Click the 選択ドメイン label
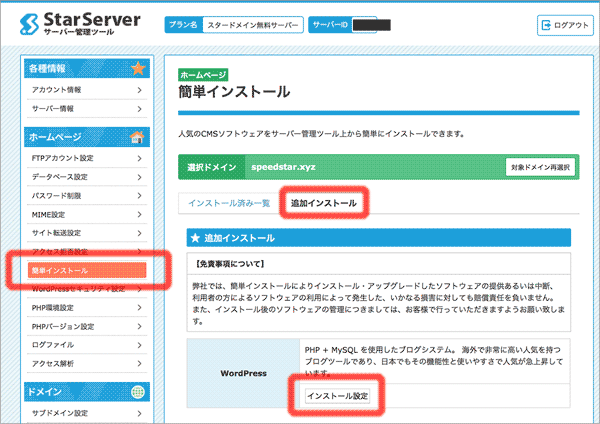 212,167
